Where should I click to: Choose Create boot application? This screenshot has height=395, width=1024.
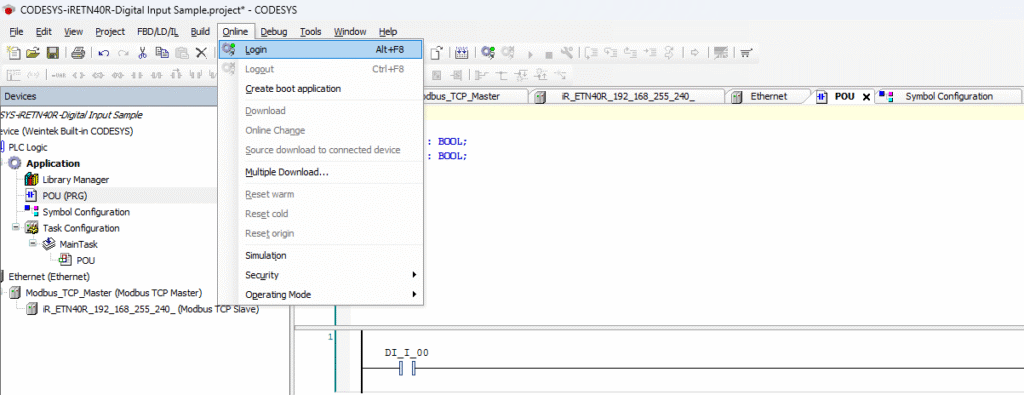[321, 89]
